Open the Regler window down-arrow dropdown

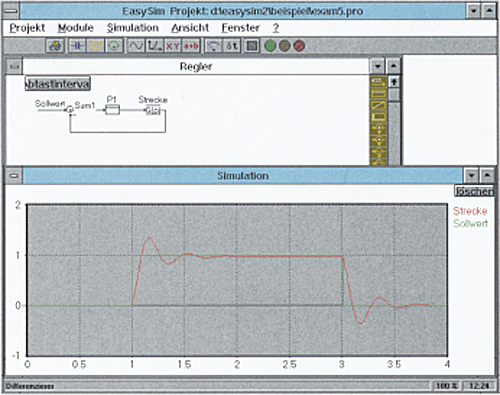[x=378, y=66]
